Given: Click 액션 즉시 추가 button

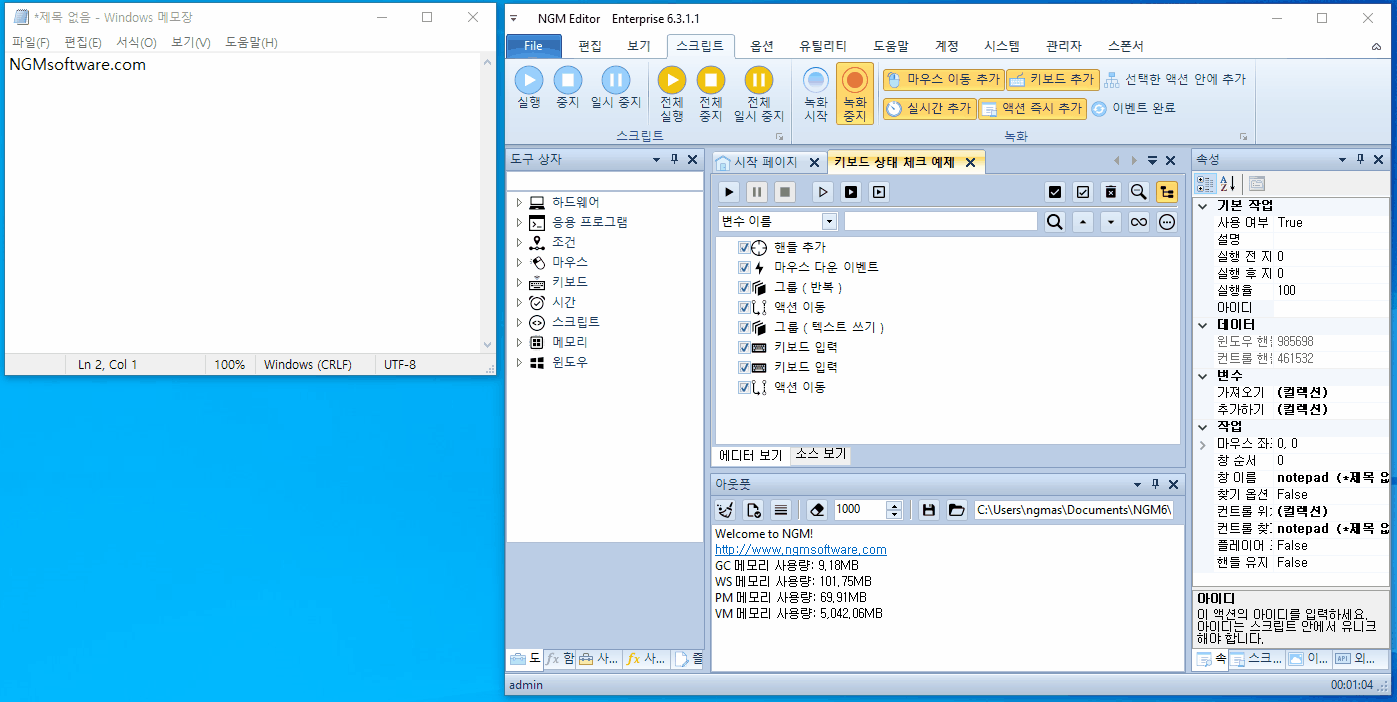Looking at the screenshot, I should click(x=1032, y=109).
